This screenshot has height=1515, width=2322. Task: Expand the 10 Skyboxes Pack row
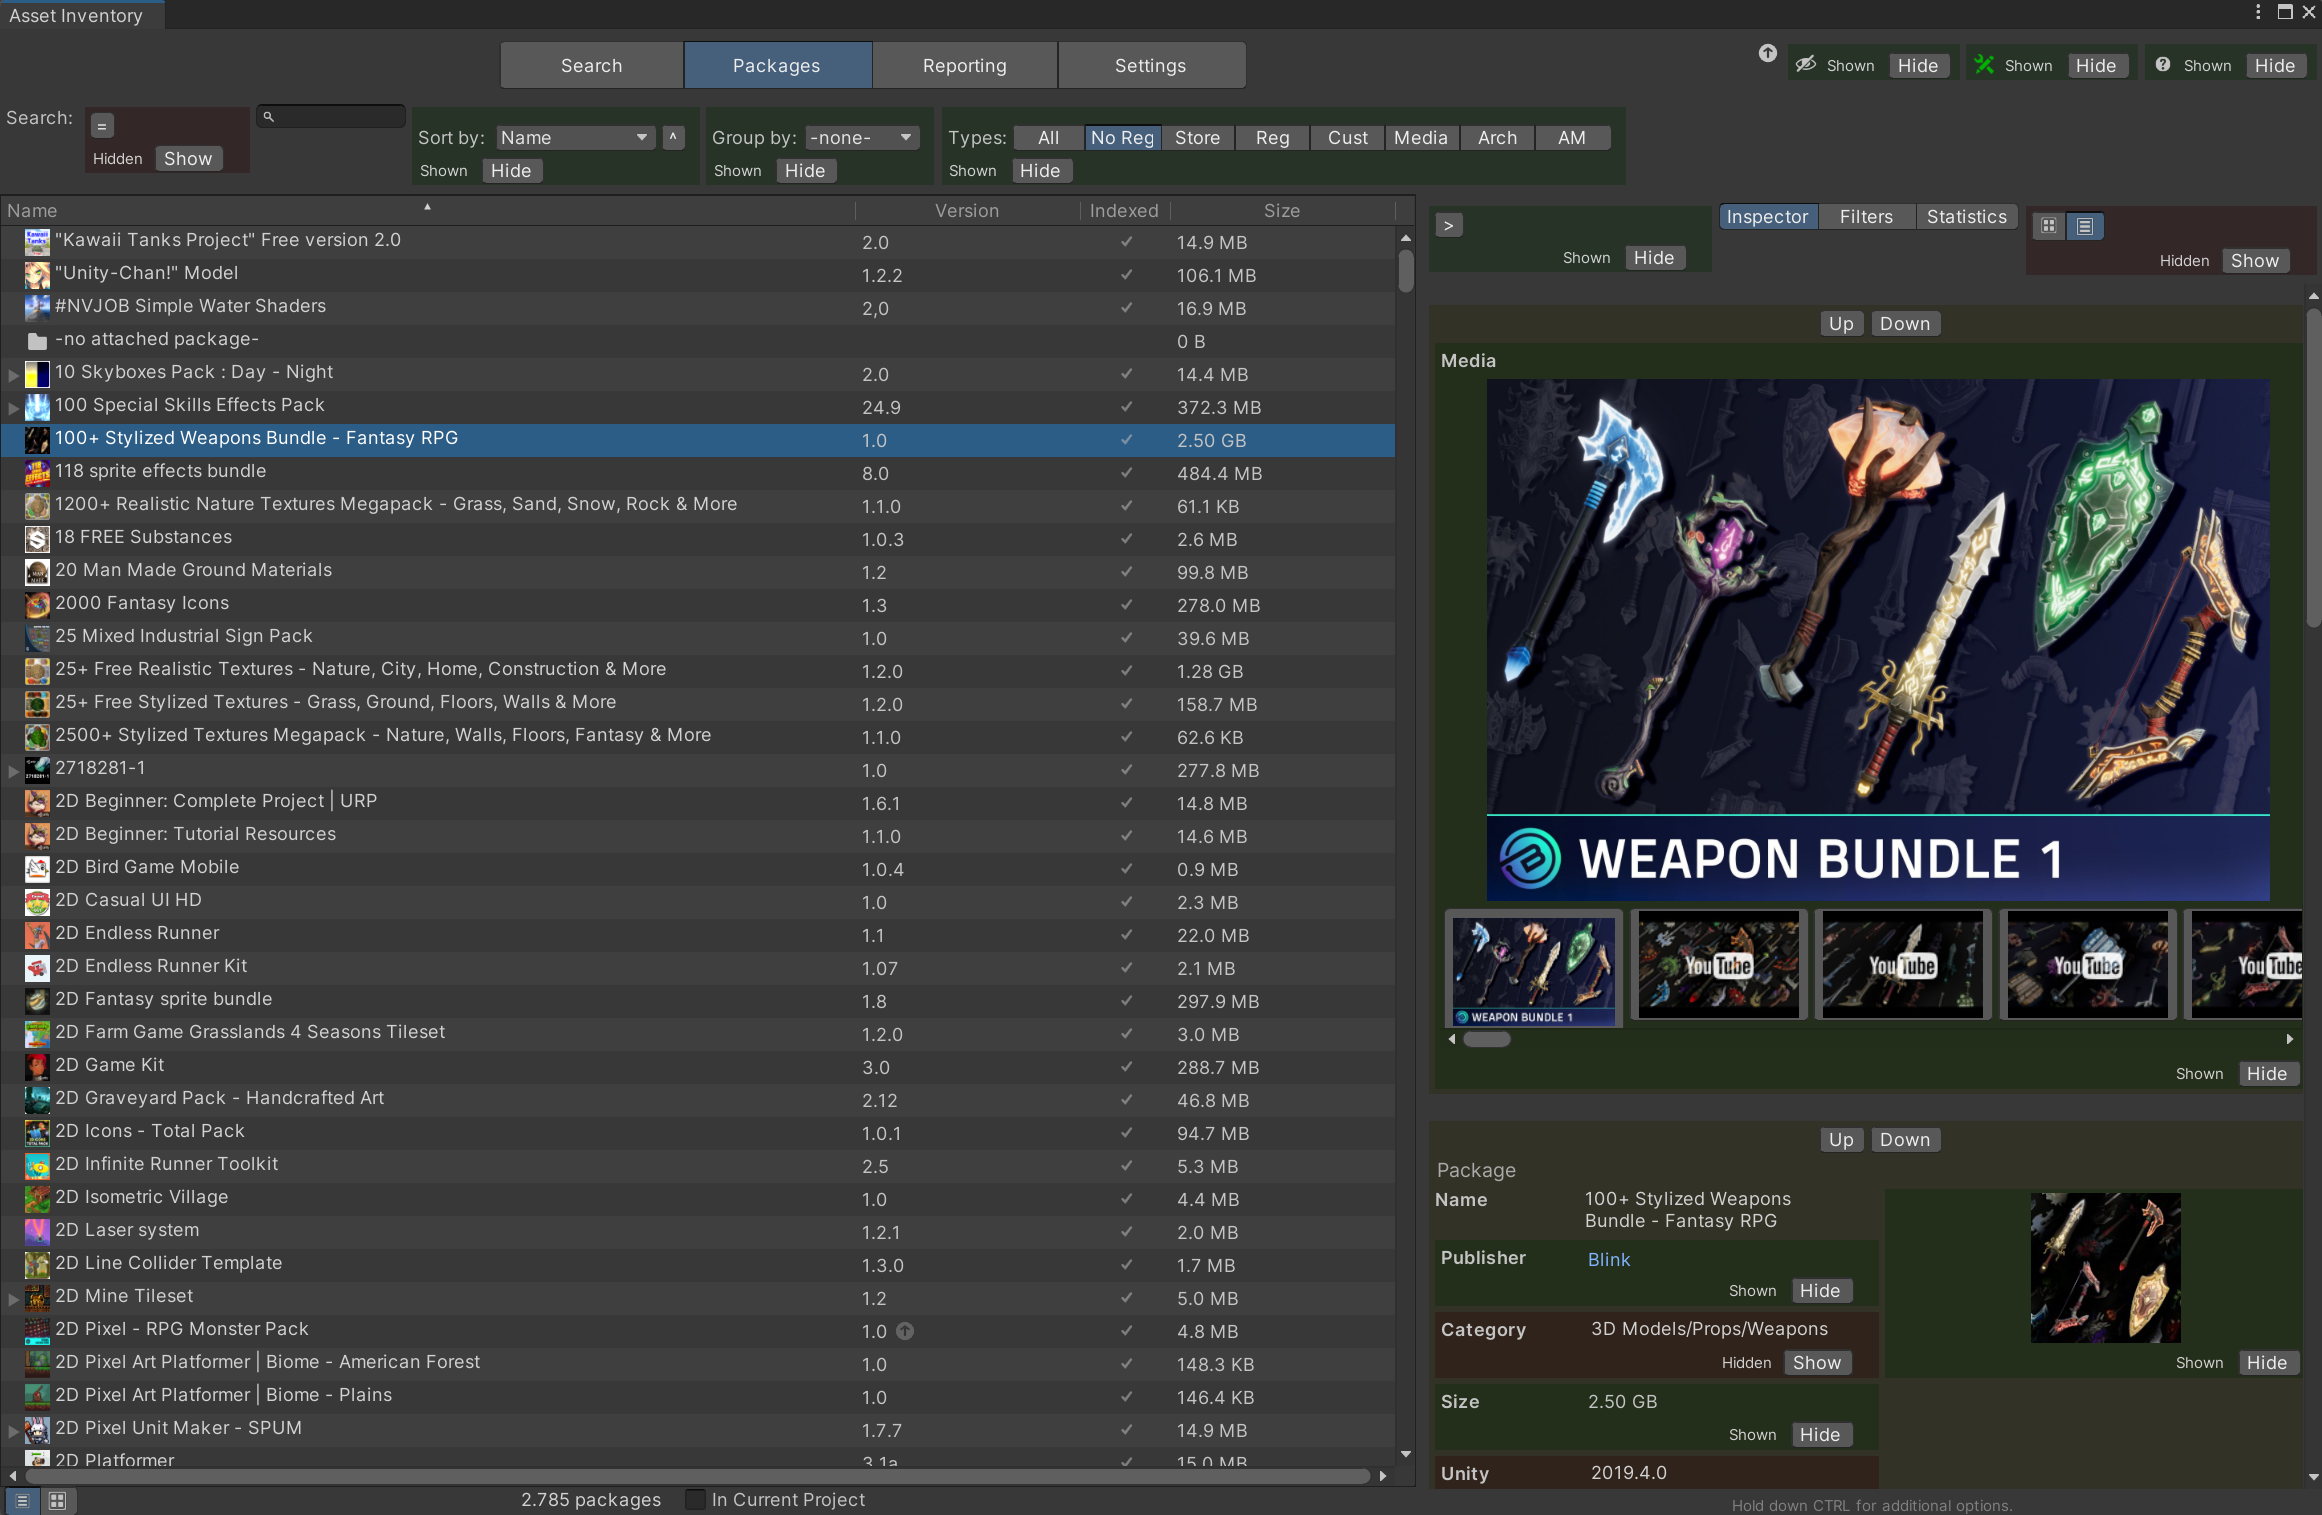click(13, 375)
